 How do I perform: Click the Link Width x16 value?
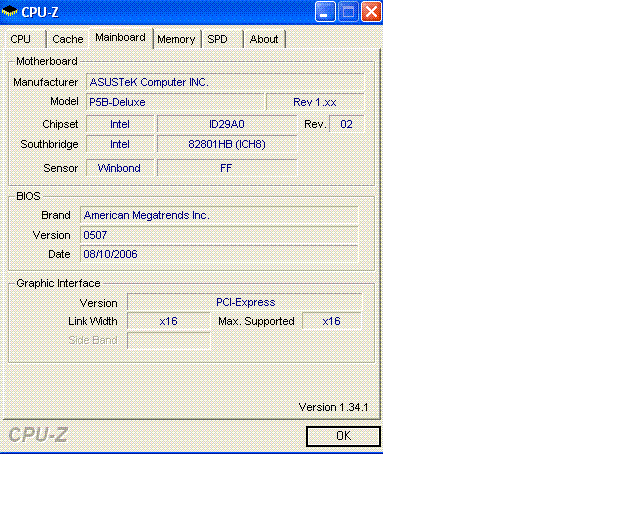[x=169, y=321]
